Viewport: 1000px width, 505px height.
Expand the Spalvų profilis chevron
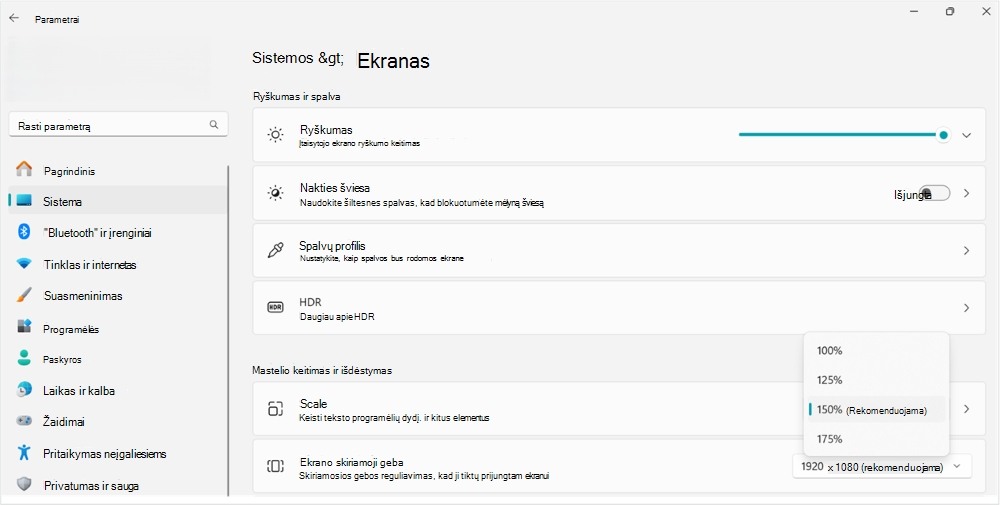tap(967, 251)
